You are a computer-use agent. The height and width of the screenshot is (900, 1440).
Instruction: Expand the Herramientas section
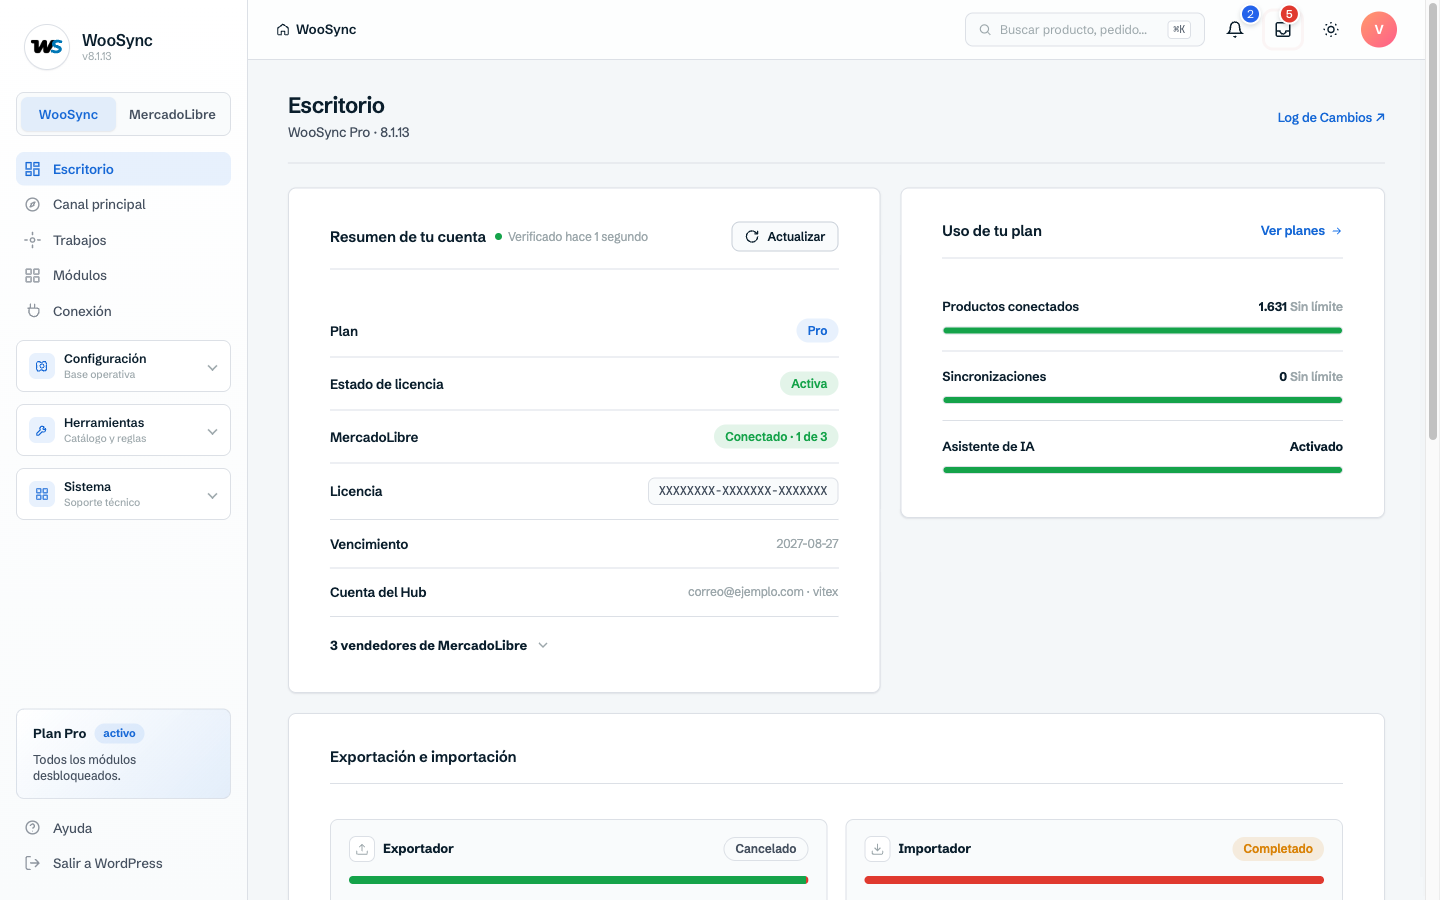(x=123, y=430)
